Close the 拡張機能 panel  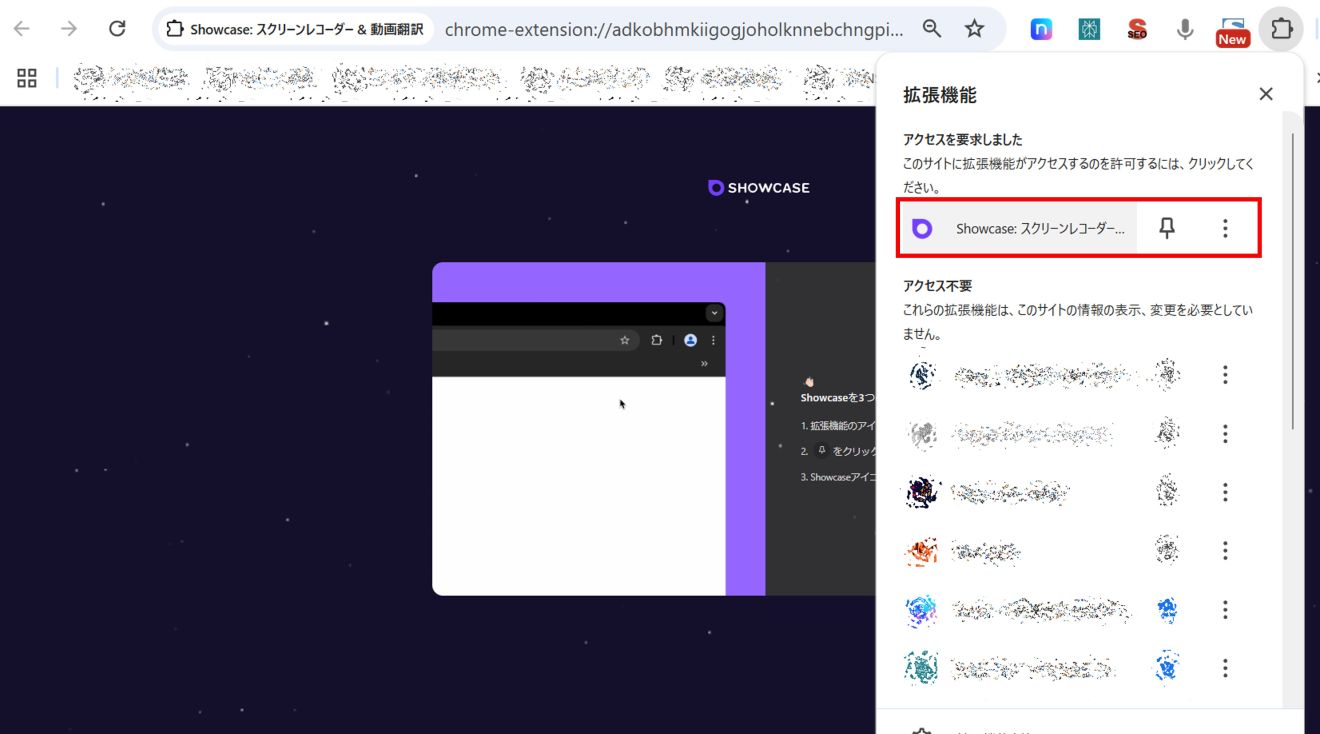point(1266,94)
